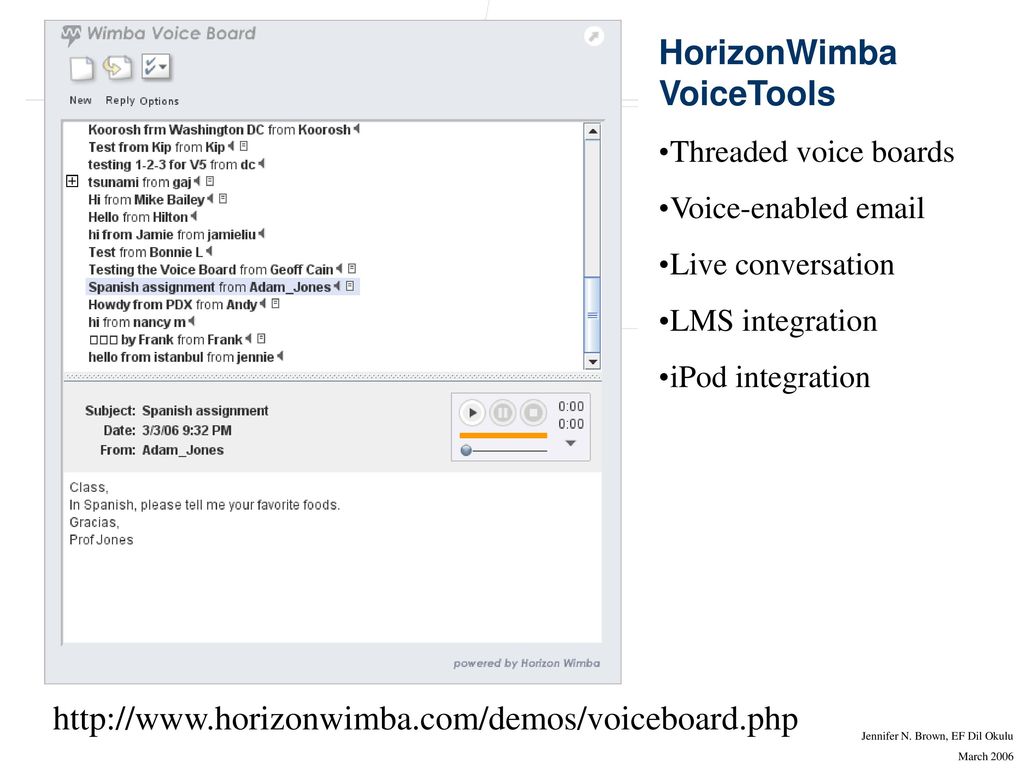Click the 'Date: 3/3/06 9:32 PM' value
This screenshot has height=768, width=1024.
tap(187, 430)
